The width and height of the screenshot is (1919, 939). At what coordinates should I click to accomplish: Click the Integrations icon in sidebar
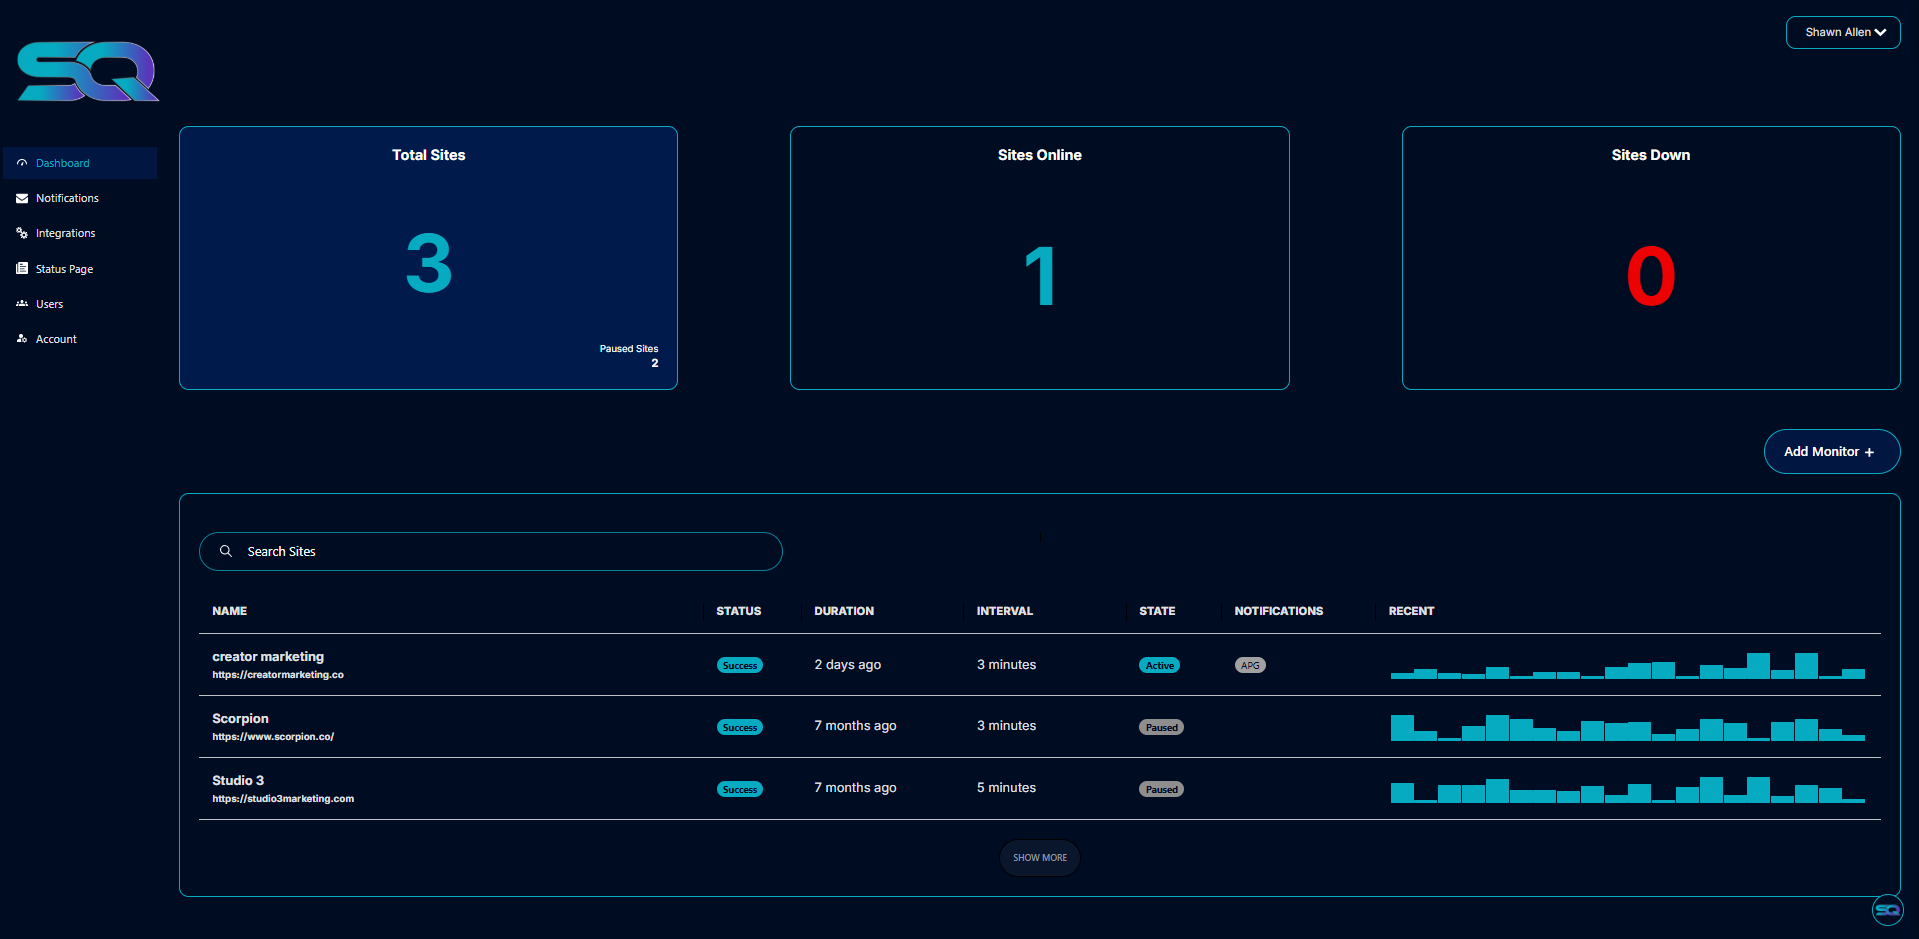click(x=22, y=233)
